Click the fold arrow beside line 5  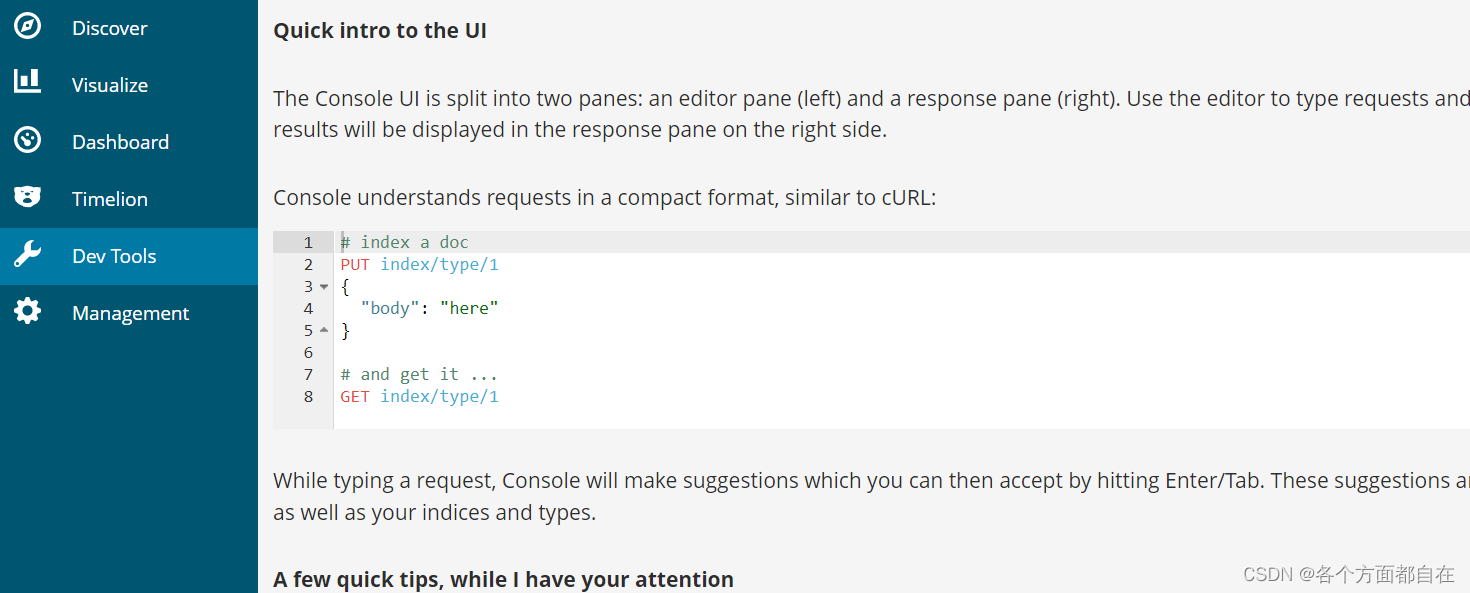324,330
